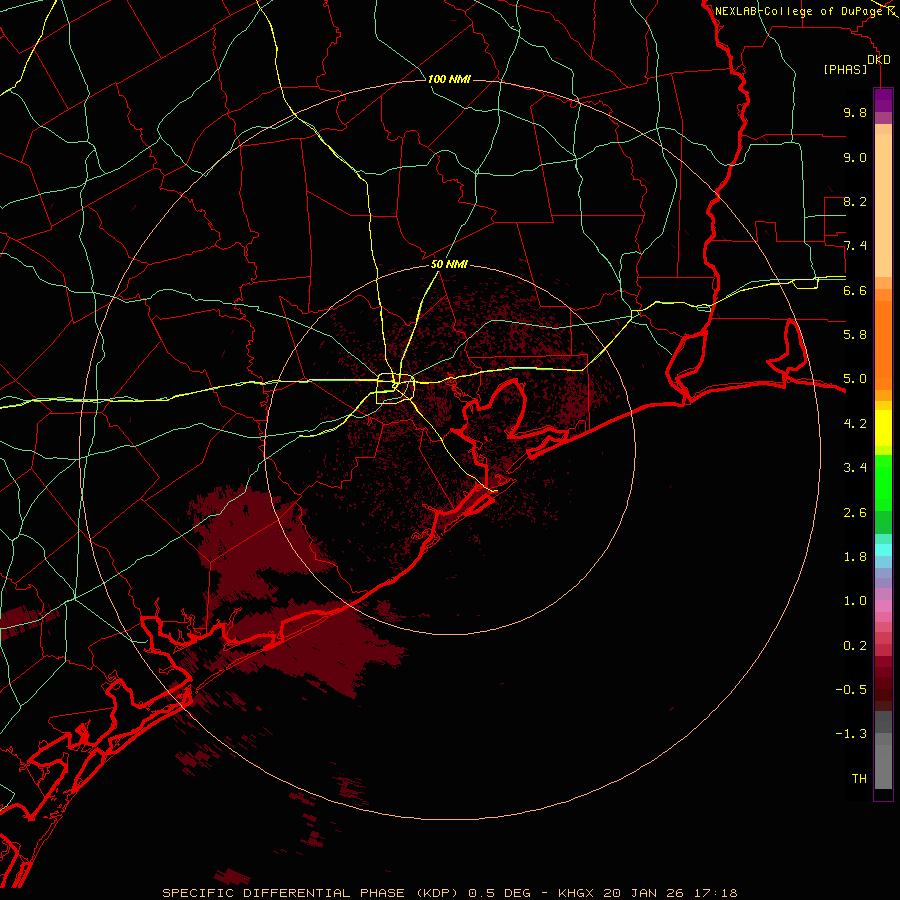Click the 4.2 value on the color scale
The height and width of the screenshot is (900, 900).
[x=855, y=424]
